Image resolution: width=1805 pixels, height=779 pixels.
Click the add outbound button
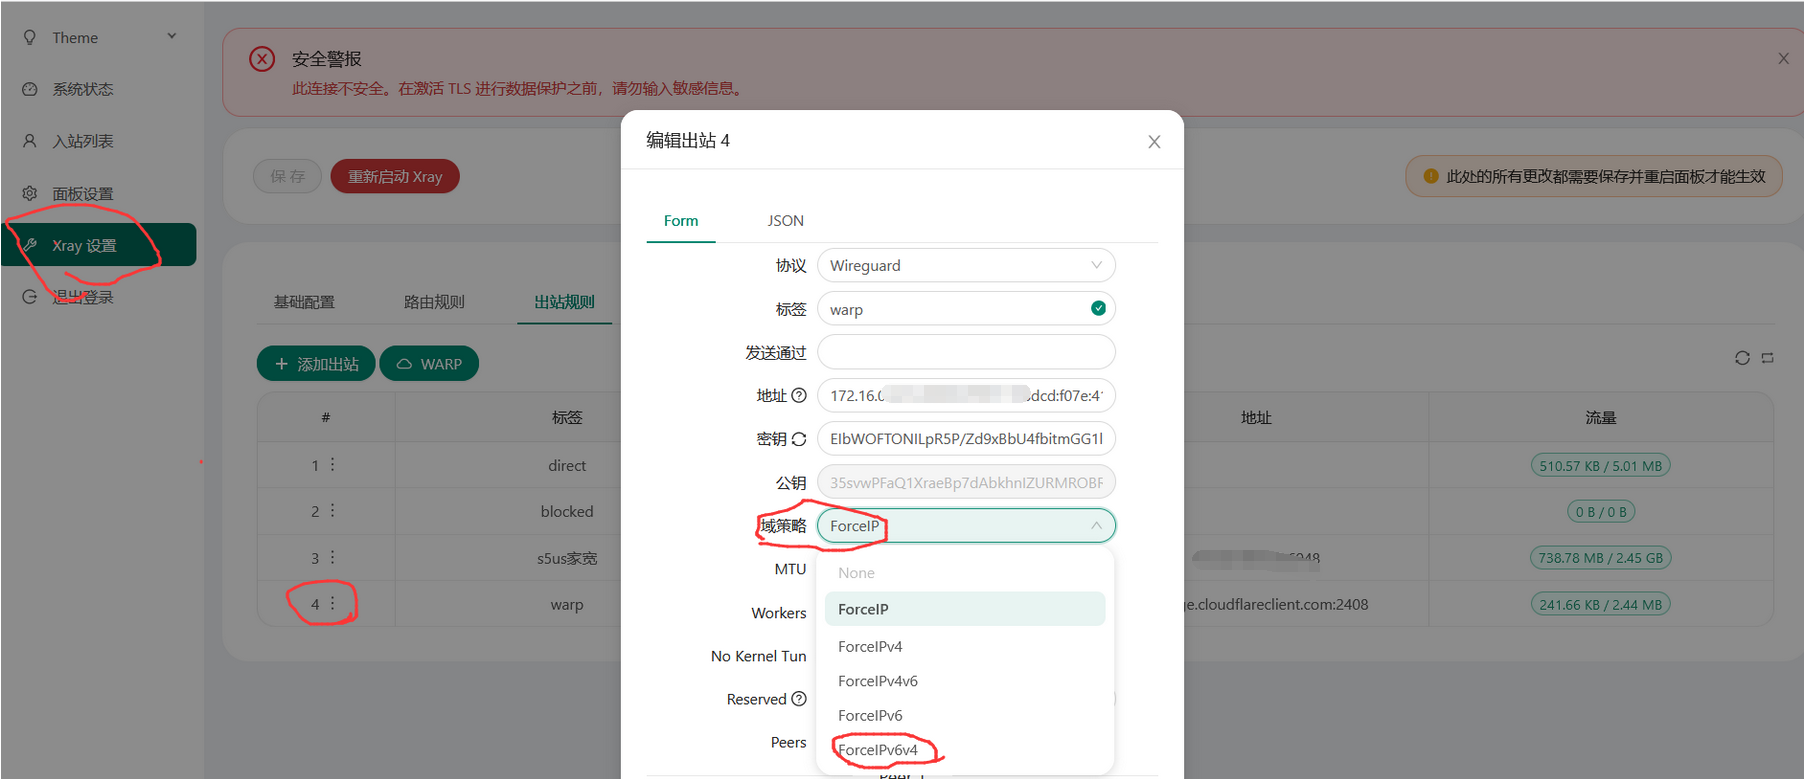pyautogui.click(x=316, y=364)
